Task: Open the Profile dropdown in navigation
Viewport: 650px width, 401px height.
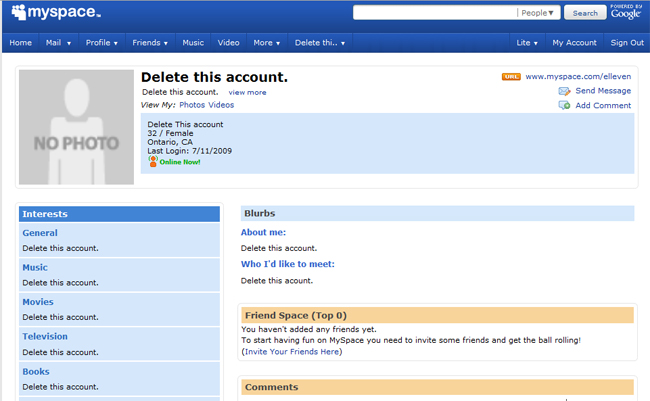Action: point(102,43)
